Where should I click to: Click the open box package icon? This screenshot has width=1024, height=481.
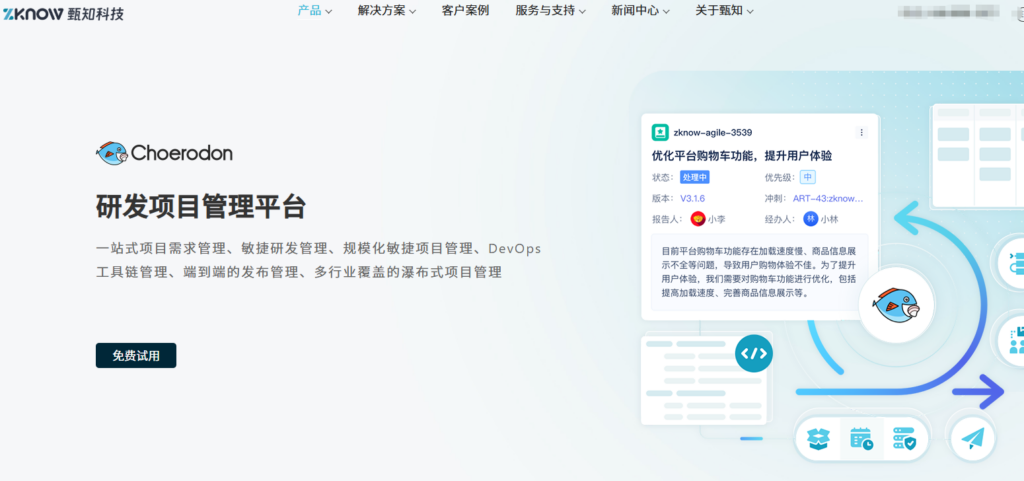pyautogui.click(x=818, y=439)
